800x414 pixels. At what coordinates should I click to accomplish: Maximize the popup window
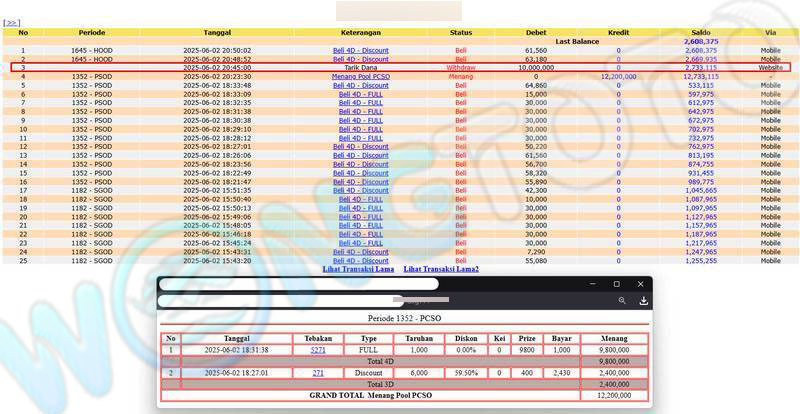pyautogui.click(x=616, y=284)
